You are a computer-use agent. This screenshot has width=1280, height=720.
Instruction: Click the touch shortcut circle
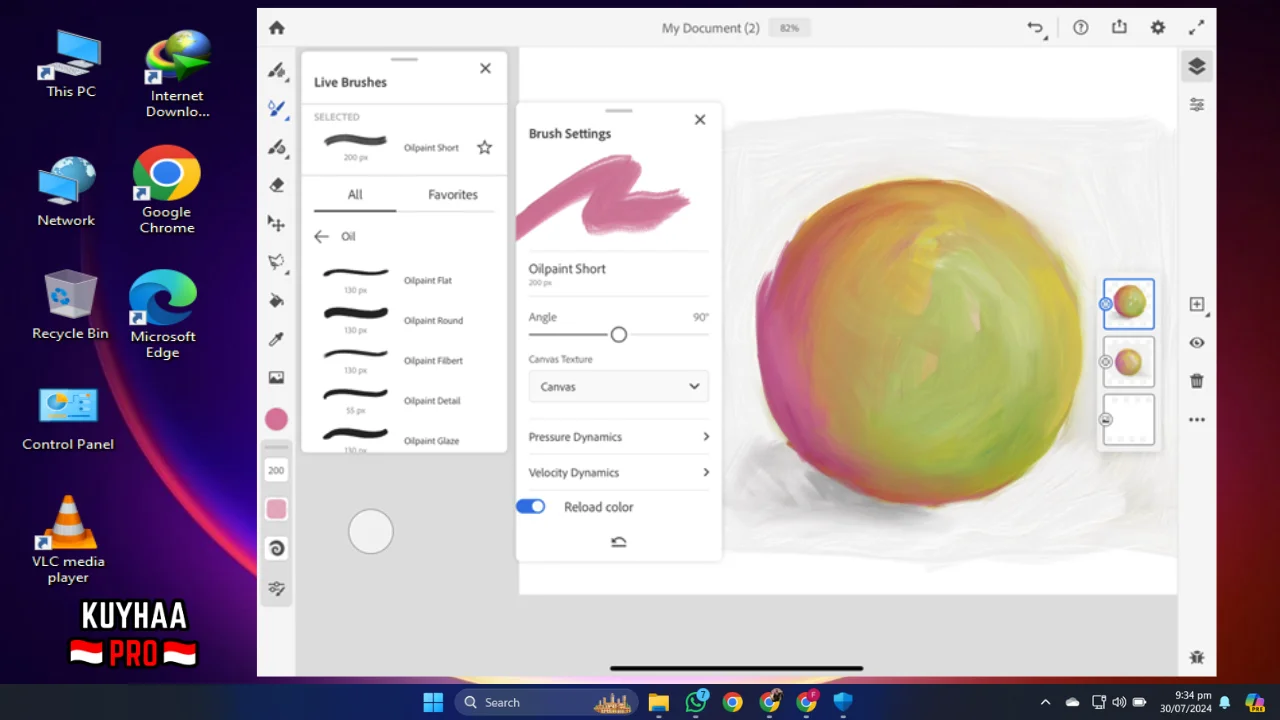click(x=371, y=531)
